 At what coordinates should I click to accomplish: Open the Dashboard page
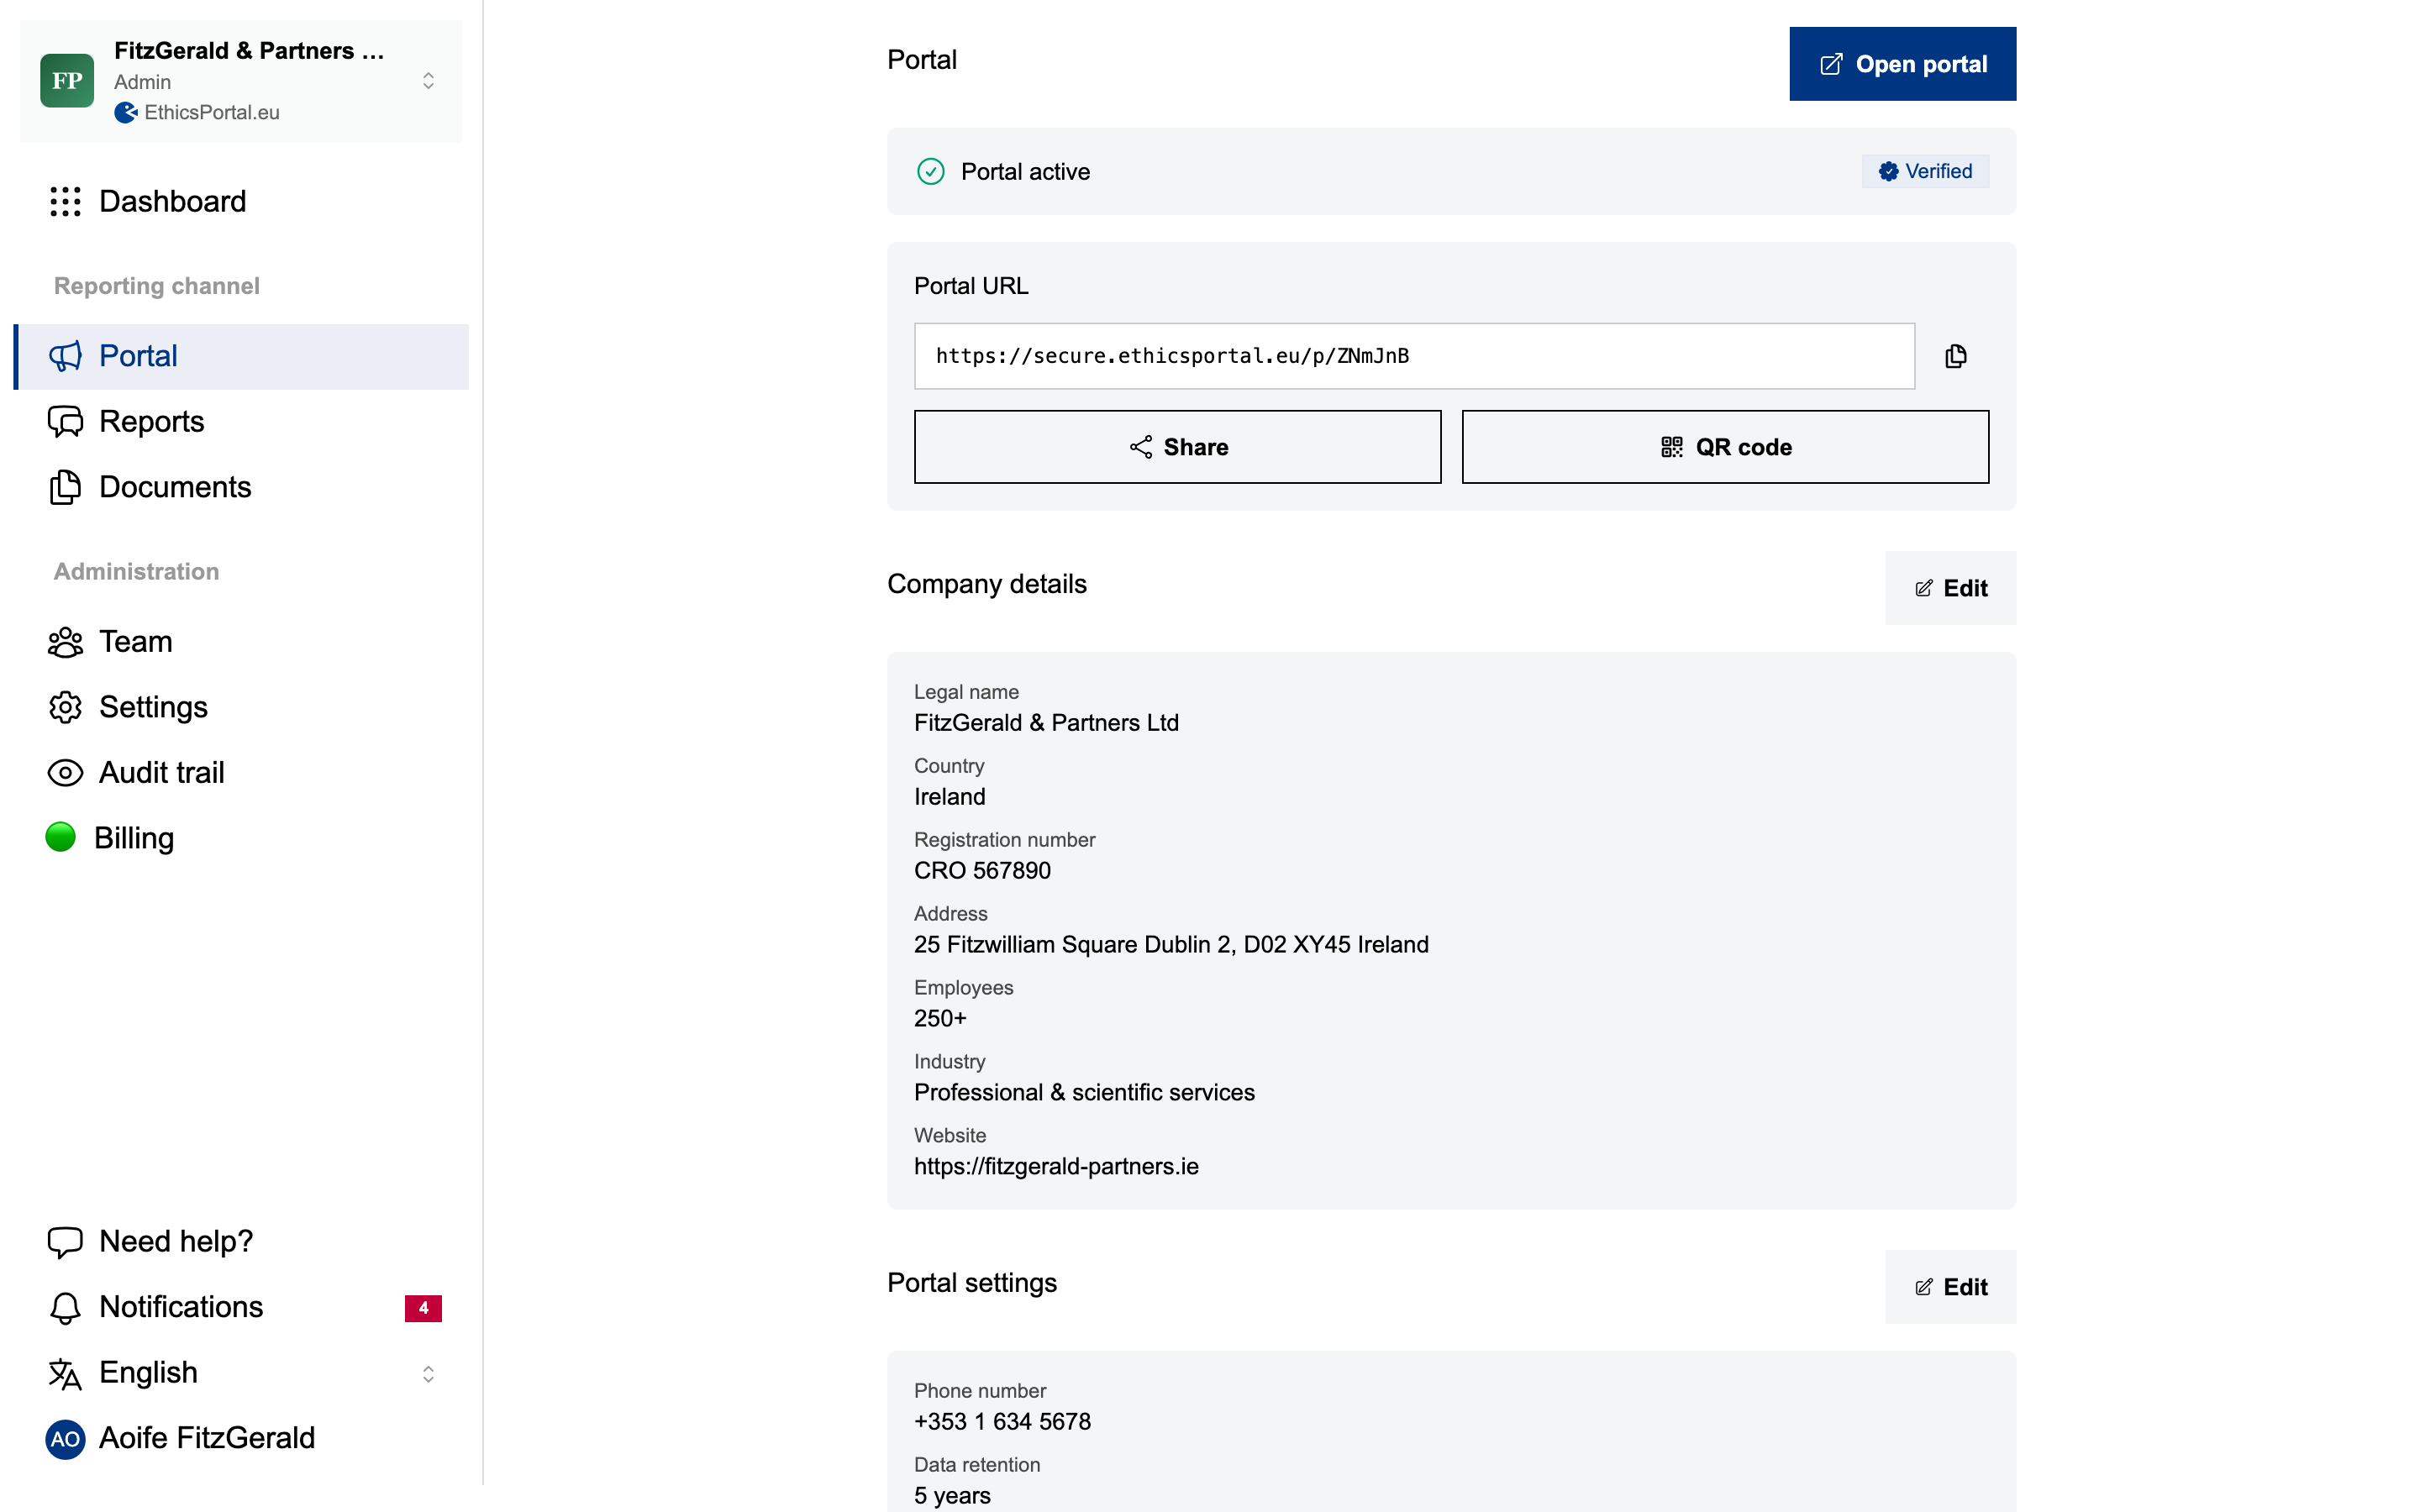(241, 201)
